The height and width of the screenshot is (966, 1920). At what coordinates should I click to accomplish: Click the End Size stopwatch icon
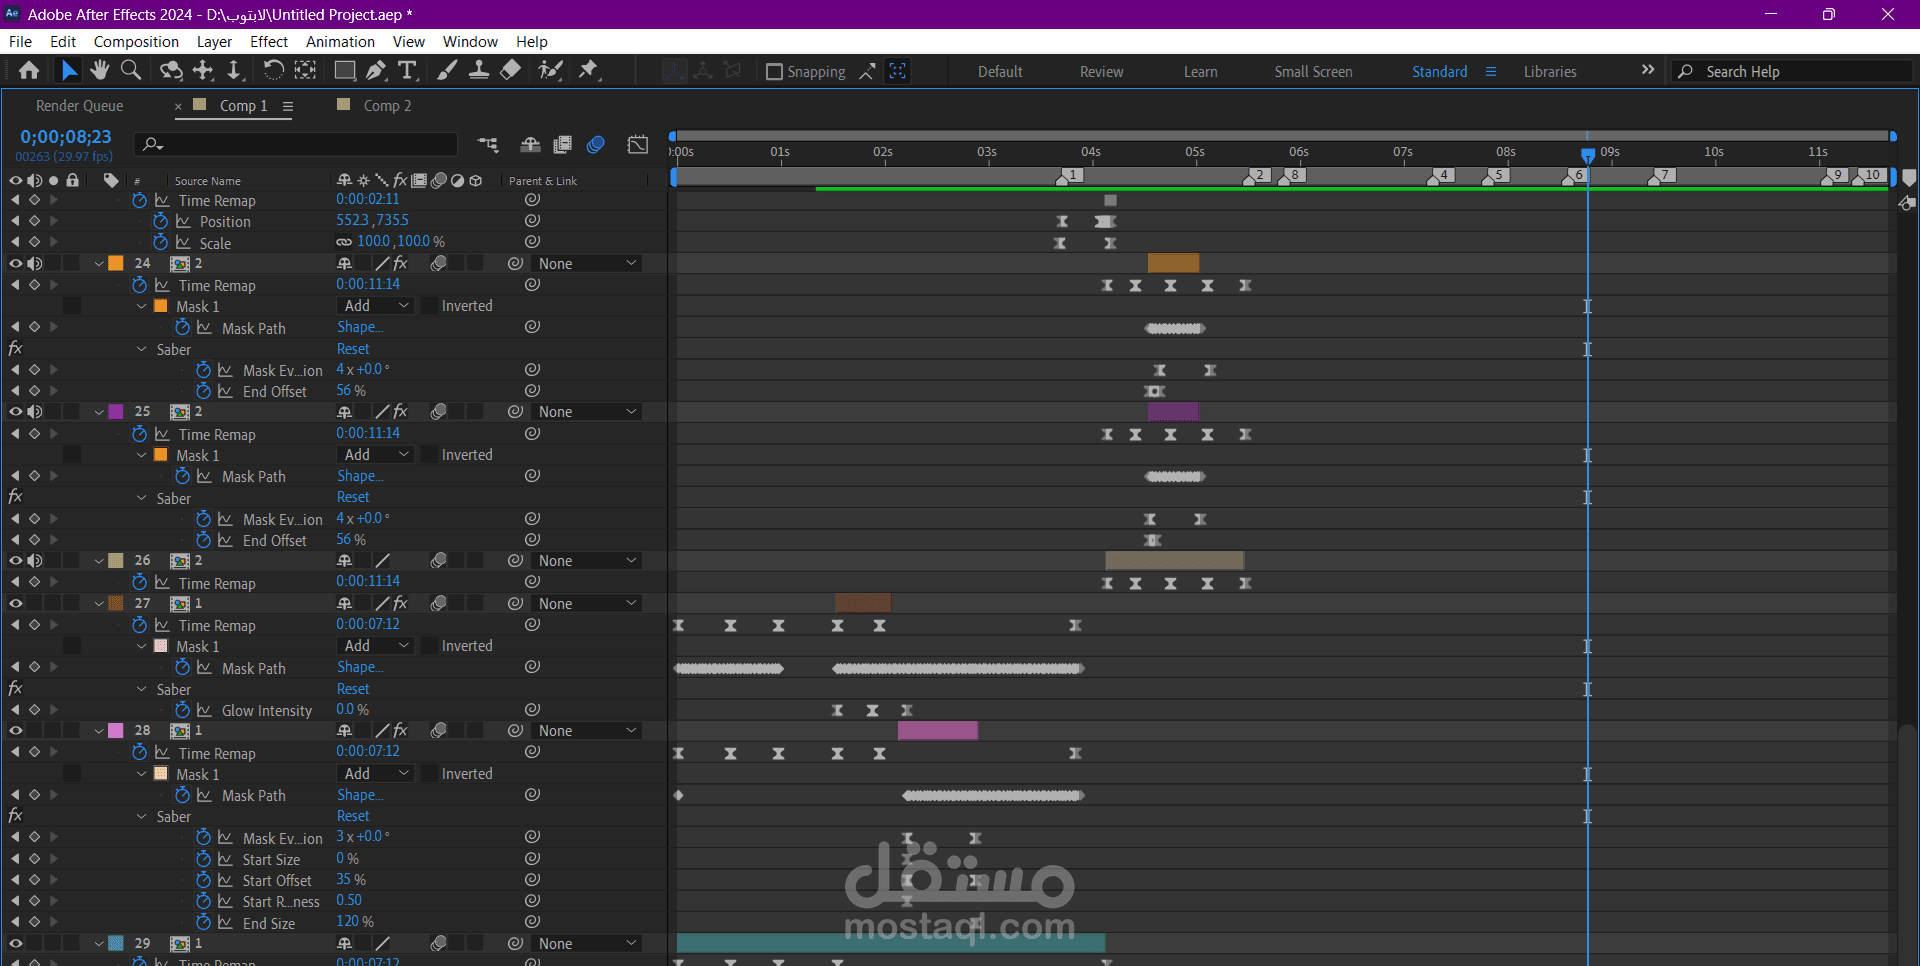(x=203, y=922)
